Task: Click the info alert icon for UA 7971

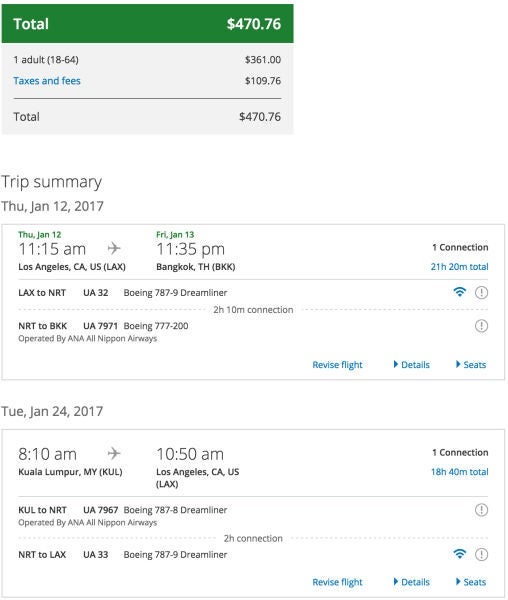Action: pyautogui.click(x=481, y=326)
